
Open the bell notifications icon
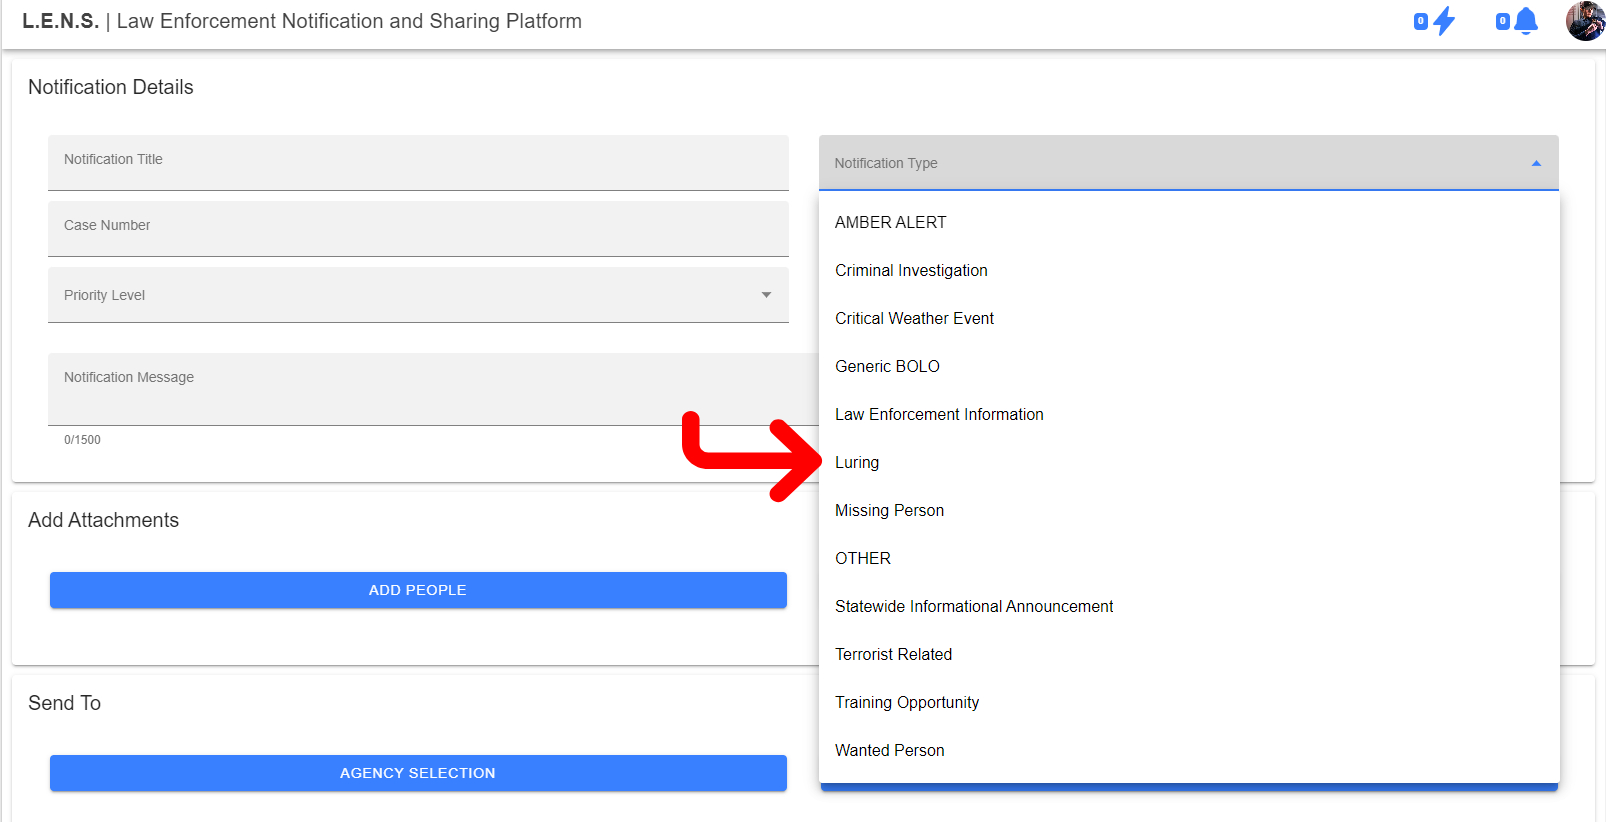pos(1525,21)
